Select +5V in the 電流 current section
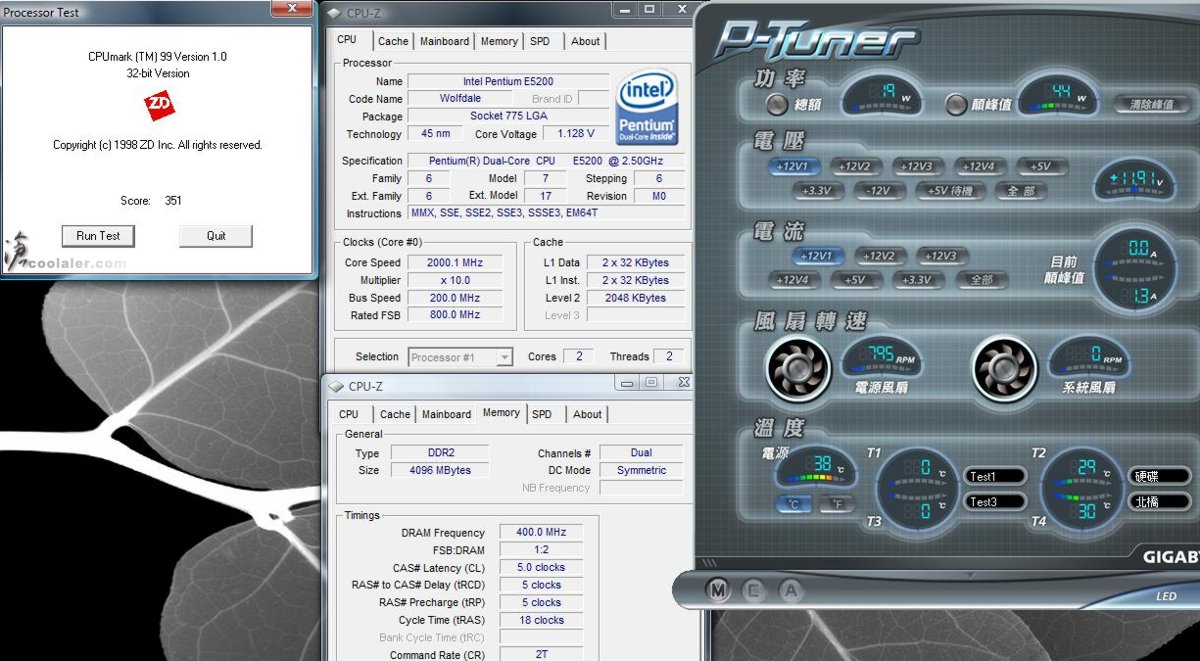 click(855, 281)
